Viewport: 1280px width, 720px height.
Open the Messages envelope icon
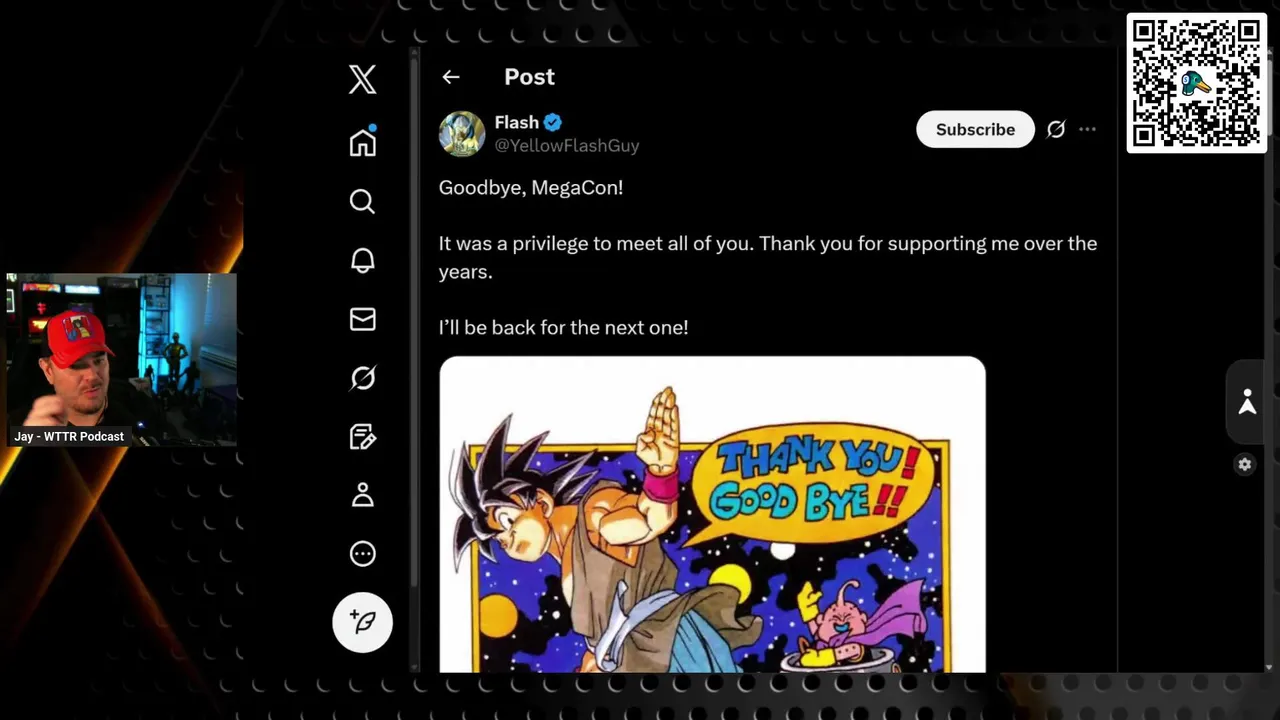(362, 319)
